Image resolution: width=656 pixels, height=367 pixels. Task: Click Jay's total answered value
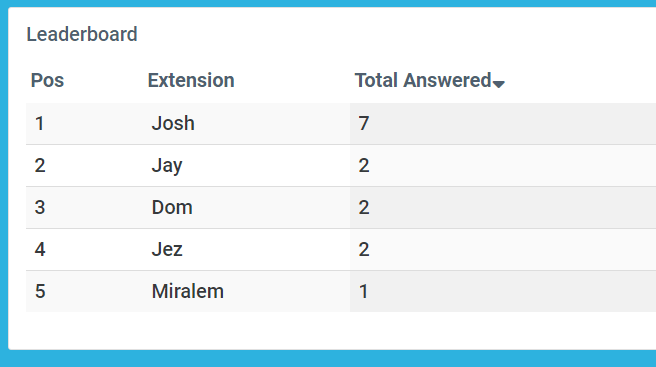364,166
